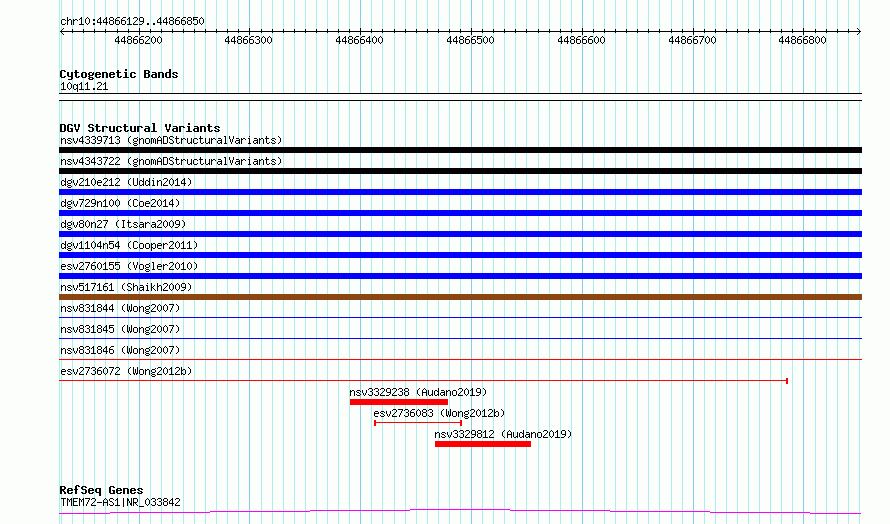Select the magenta TMEM72-AS1 gene line
The image size is (890, 524).
460,512
